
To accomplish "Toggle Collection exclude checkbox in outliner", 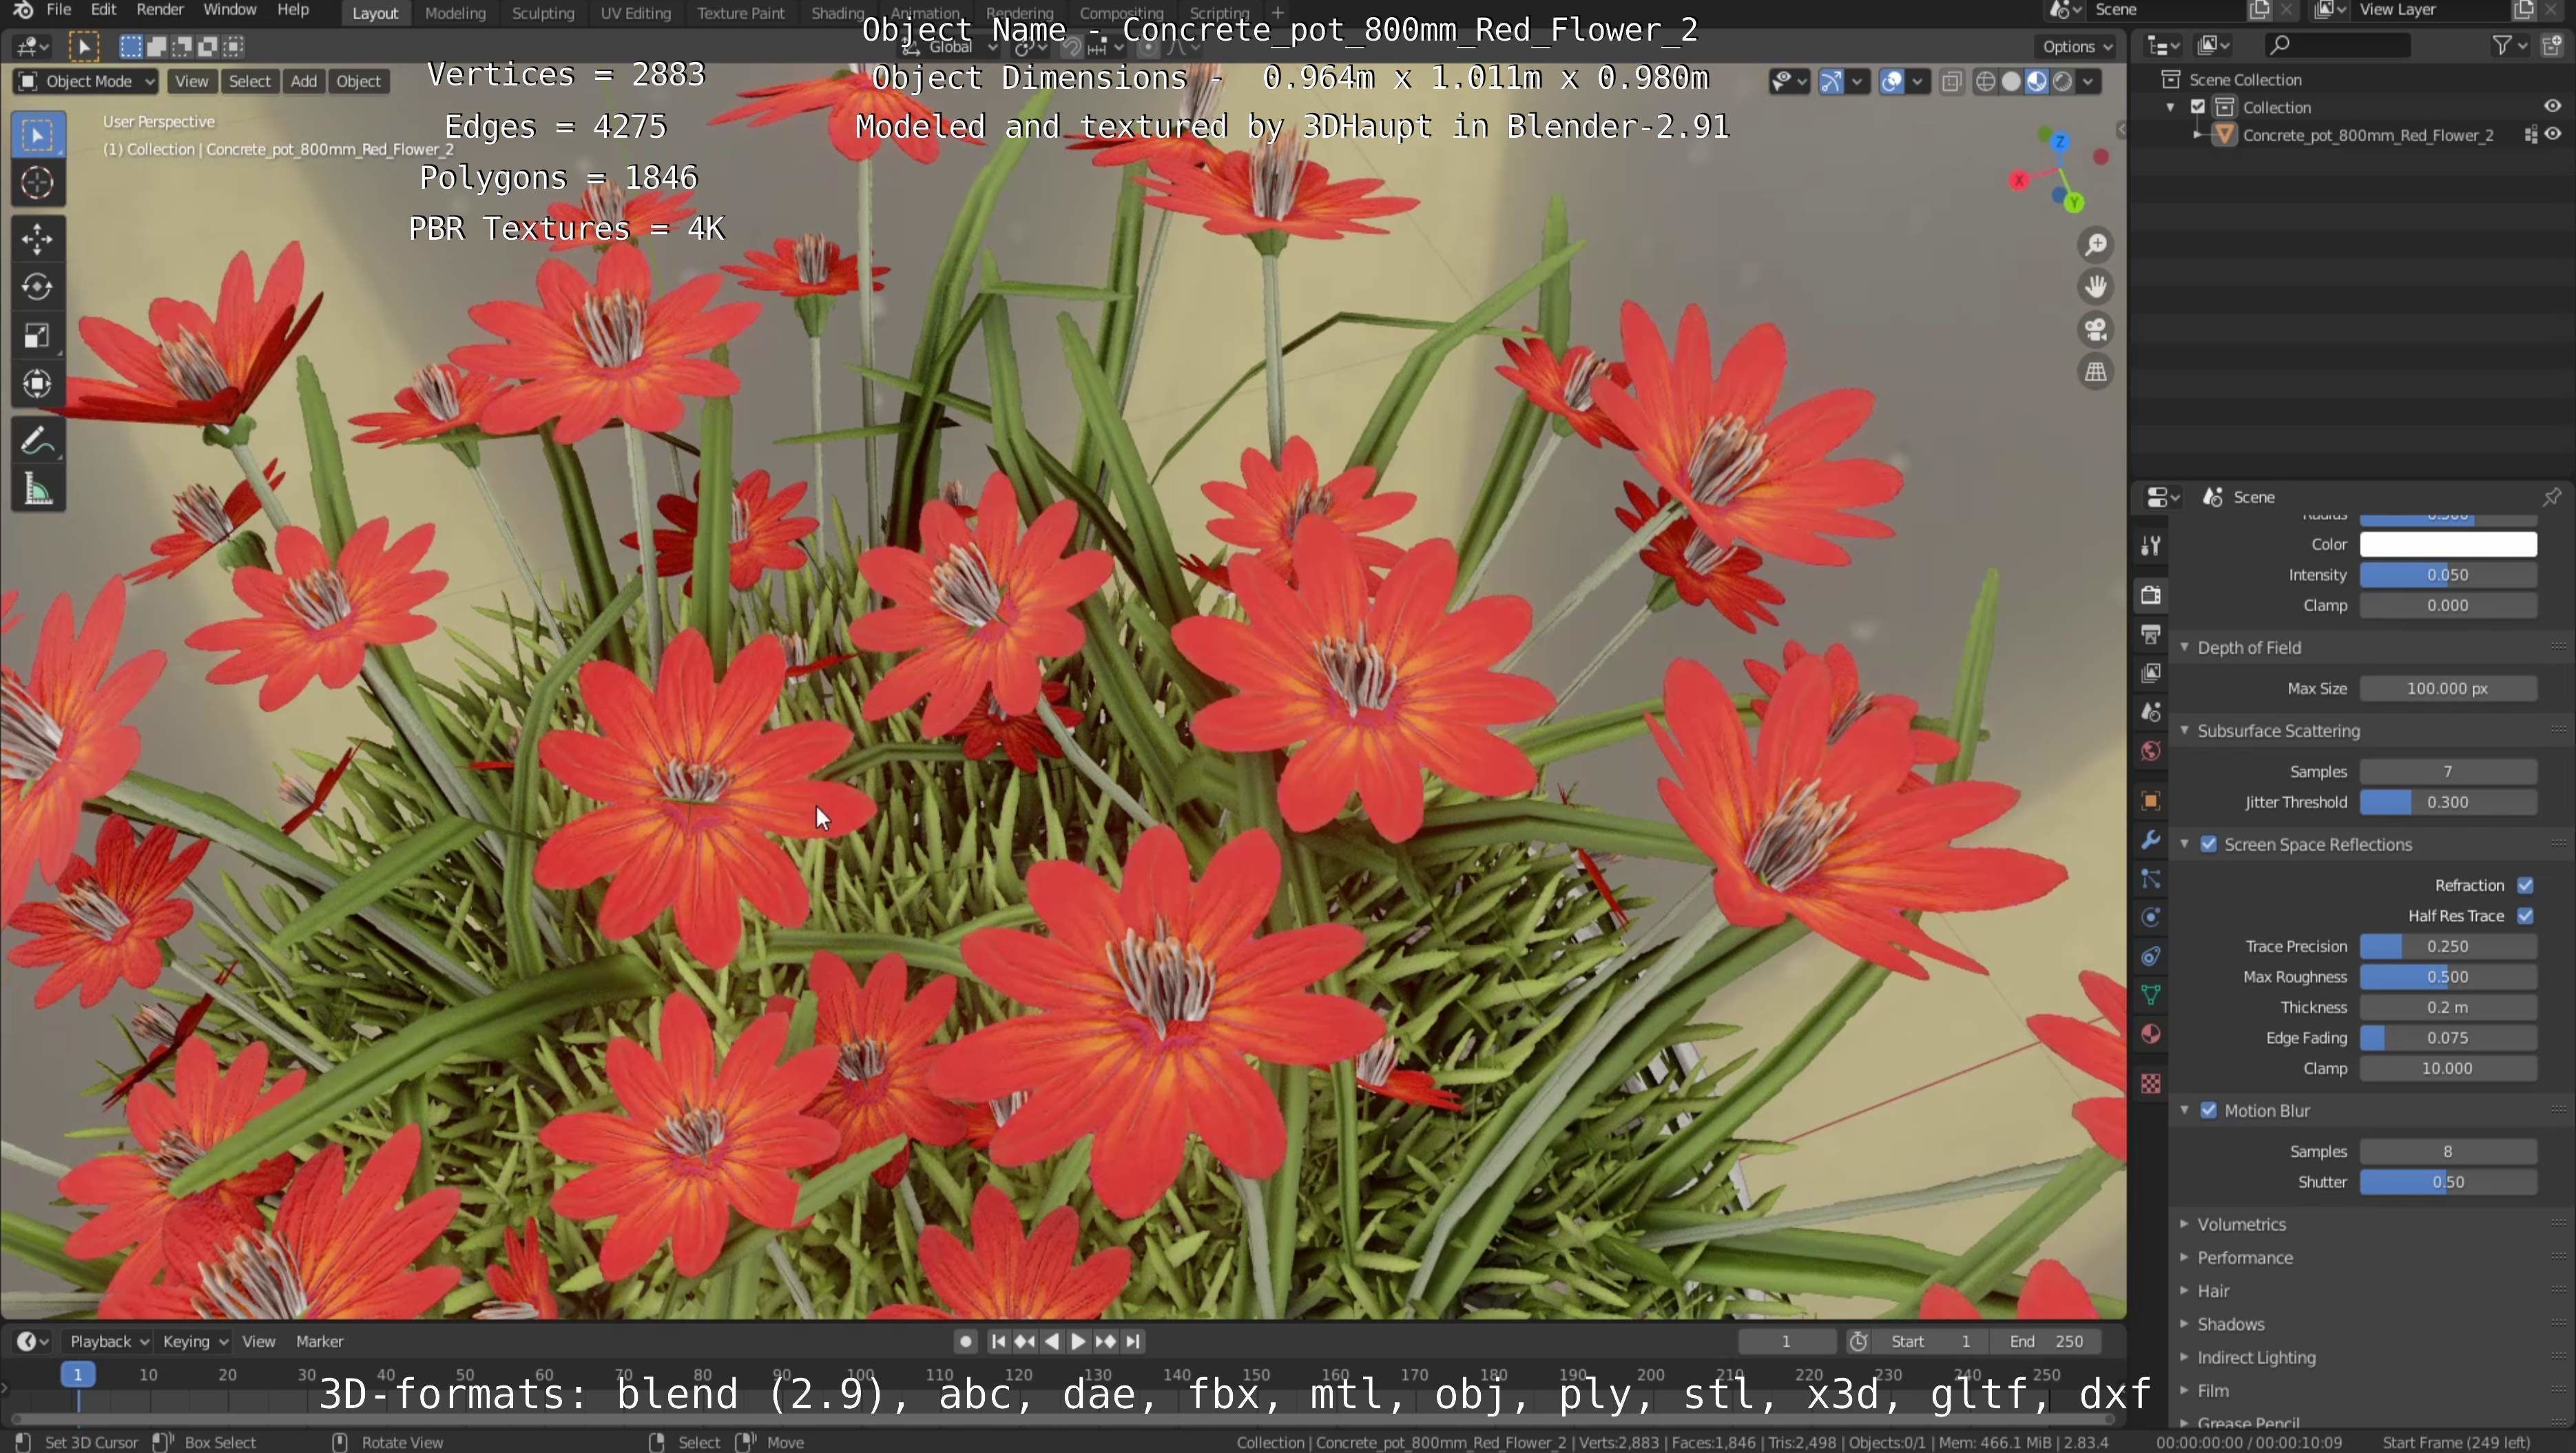I will click(x=2198, y=107).
